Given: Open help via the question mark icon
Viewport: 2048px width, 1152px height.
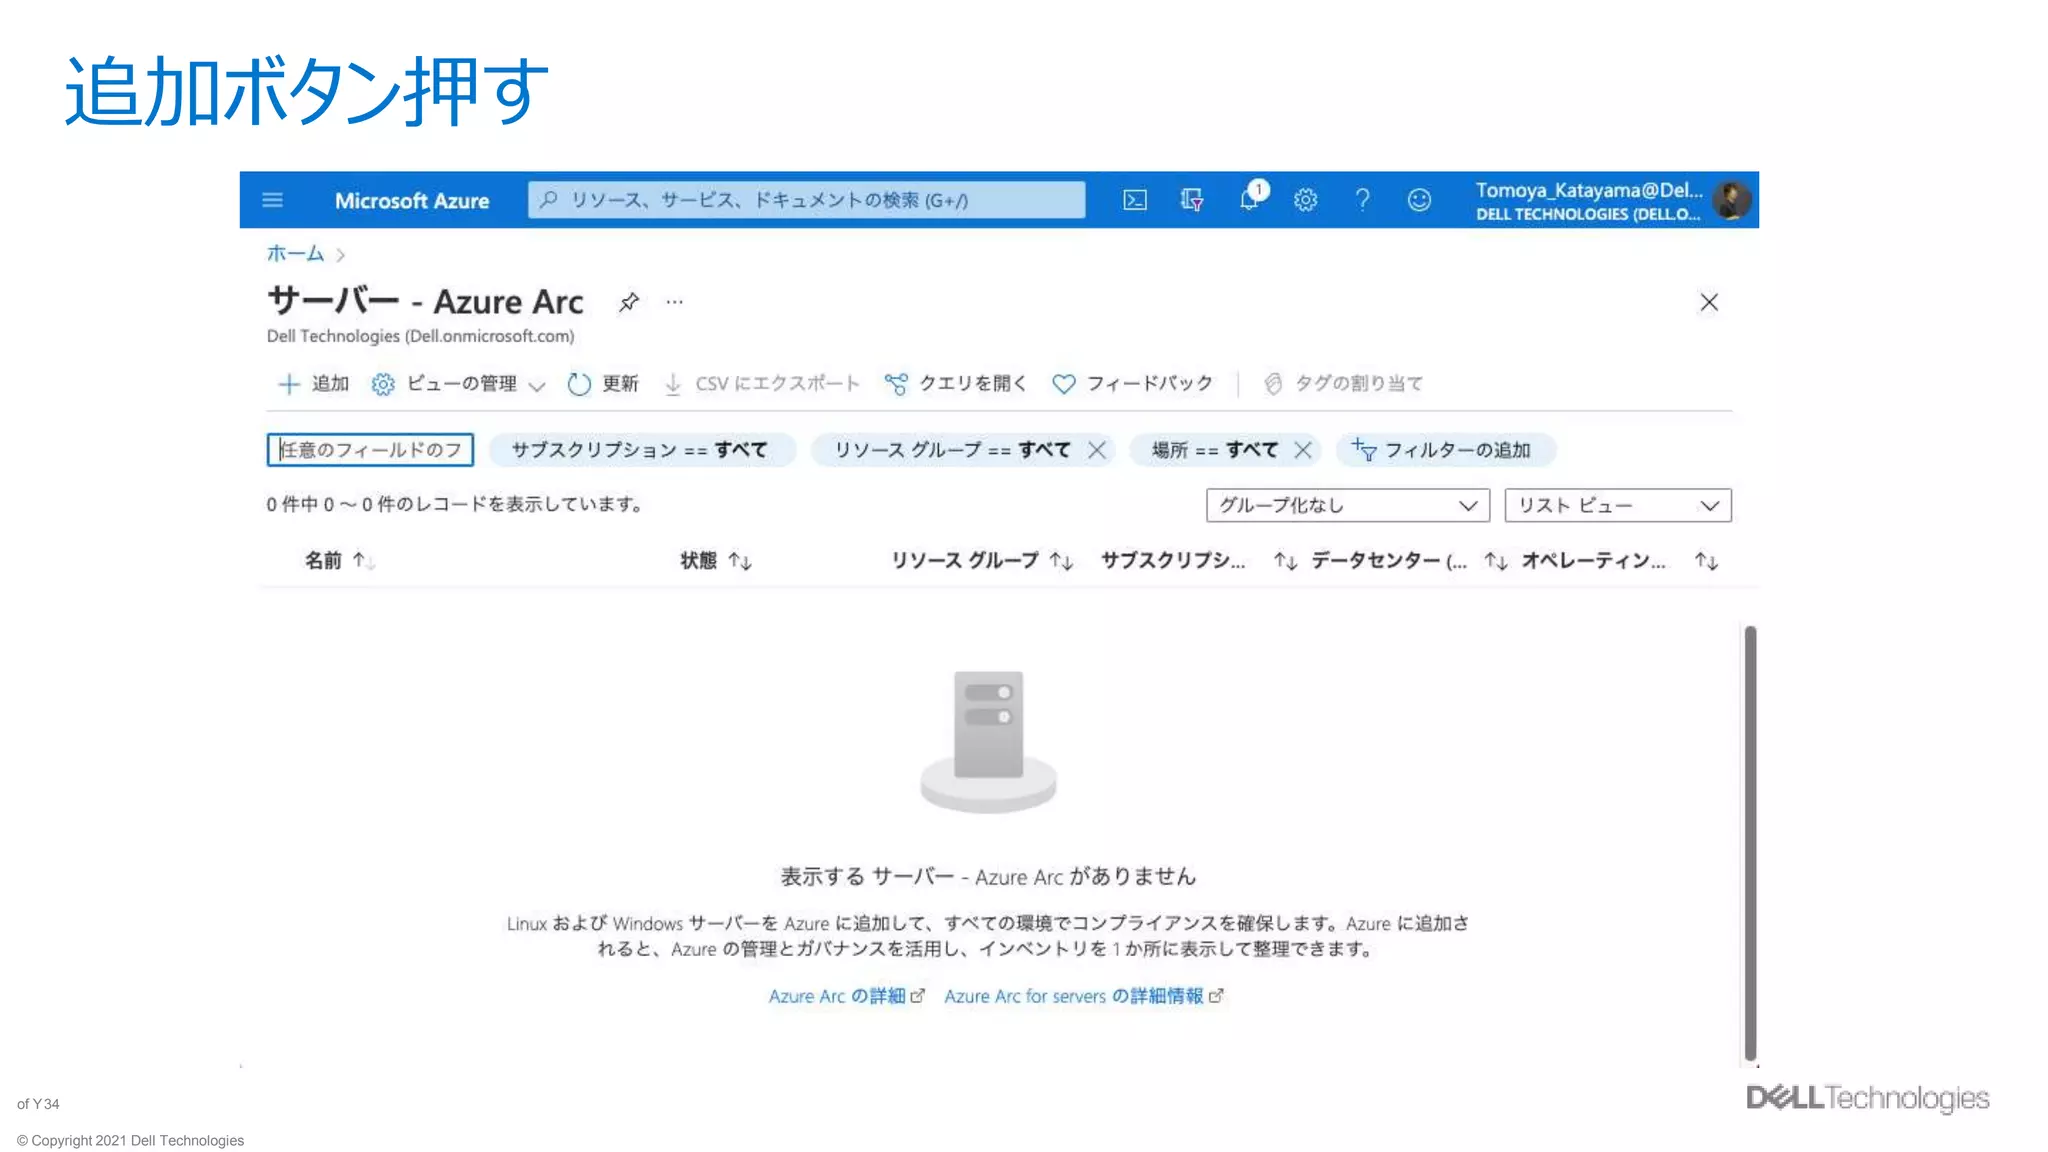Looking at the screenshot, I should point(1362,200).
